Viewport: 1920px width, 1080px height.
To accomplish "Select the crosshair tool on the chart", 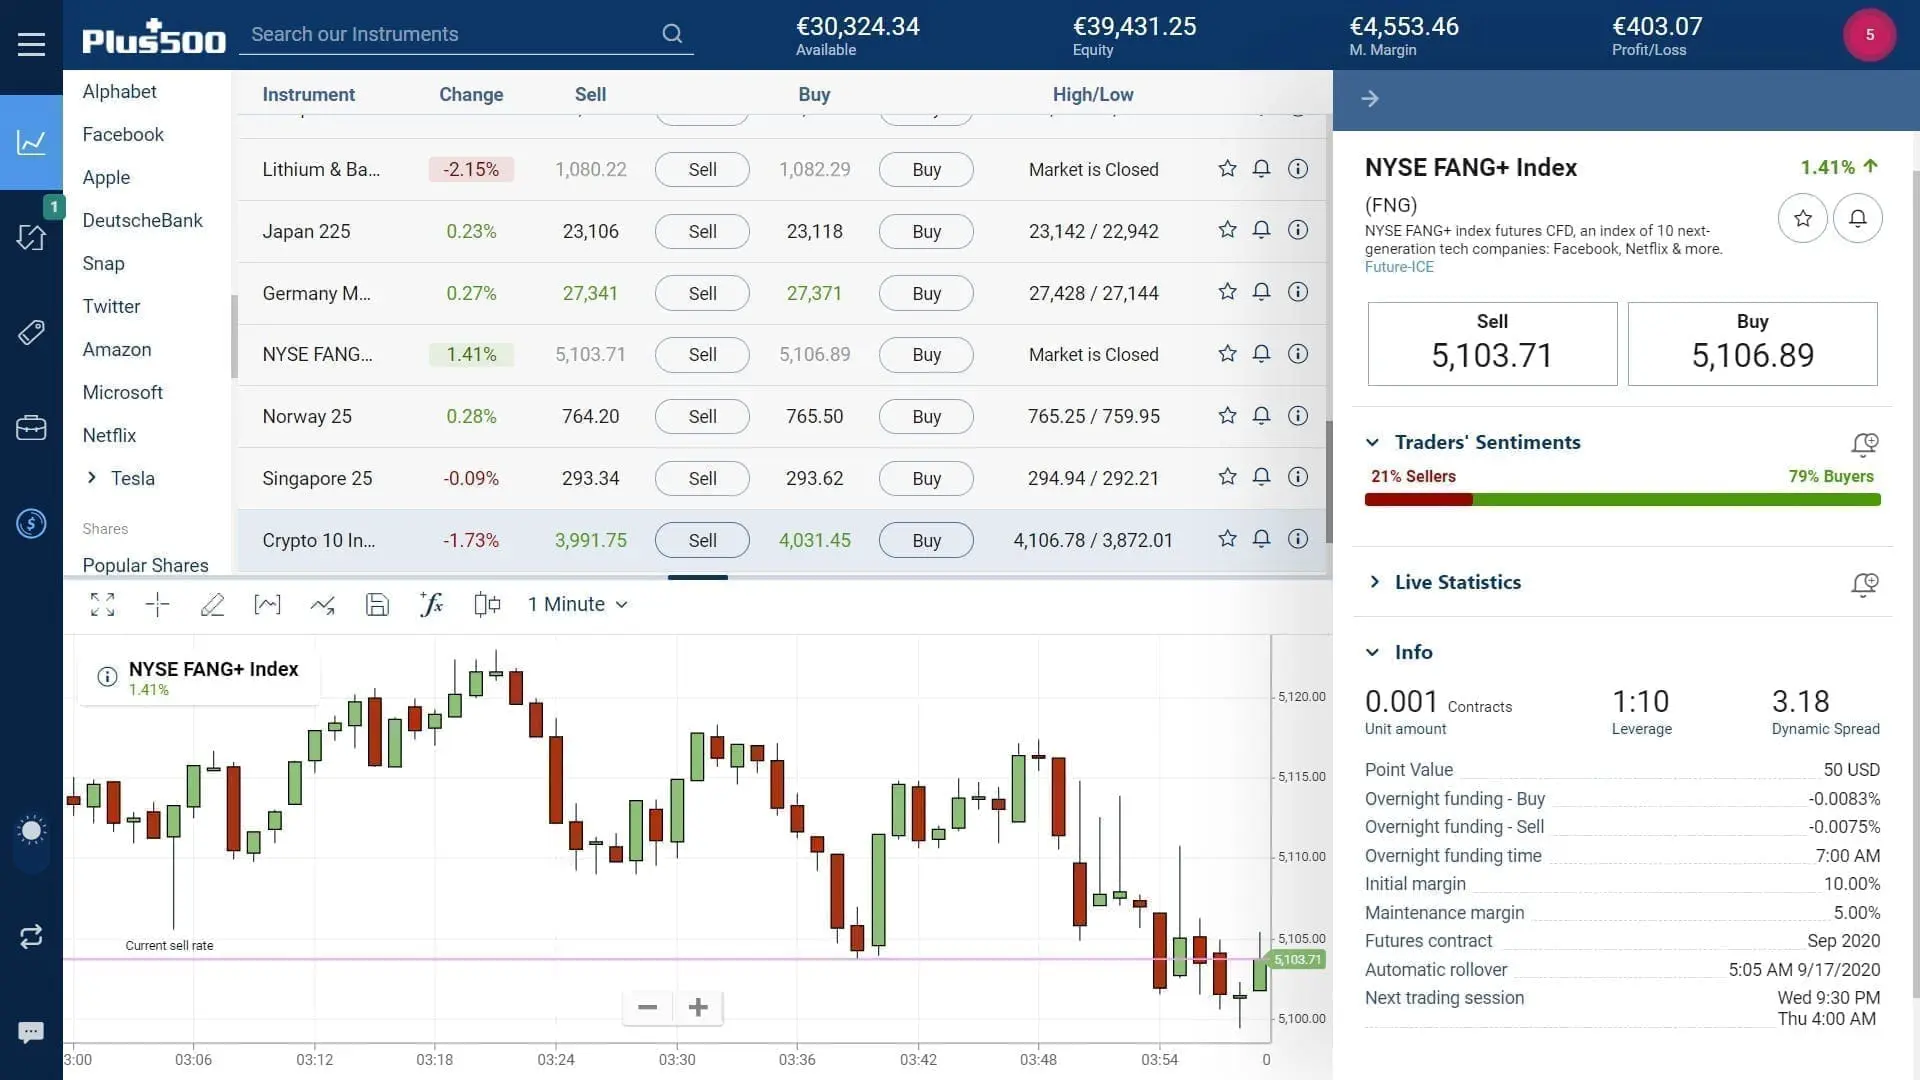I will pyautogui.click(x=157, y=604).
